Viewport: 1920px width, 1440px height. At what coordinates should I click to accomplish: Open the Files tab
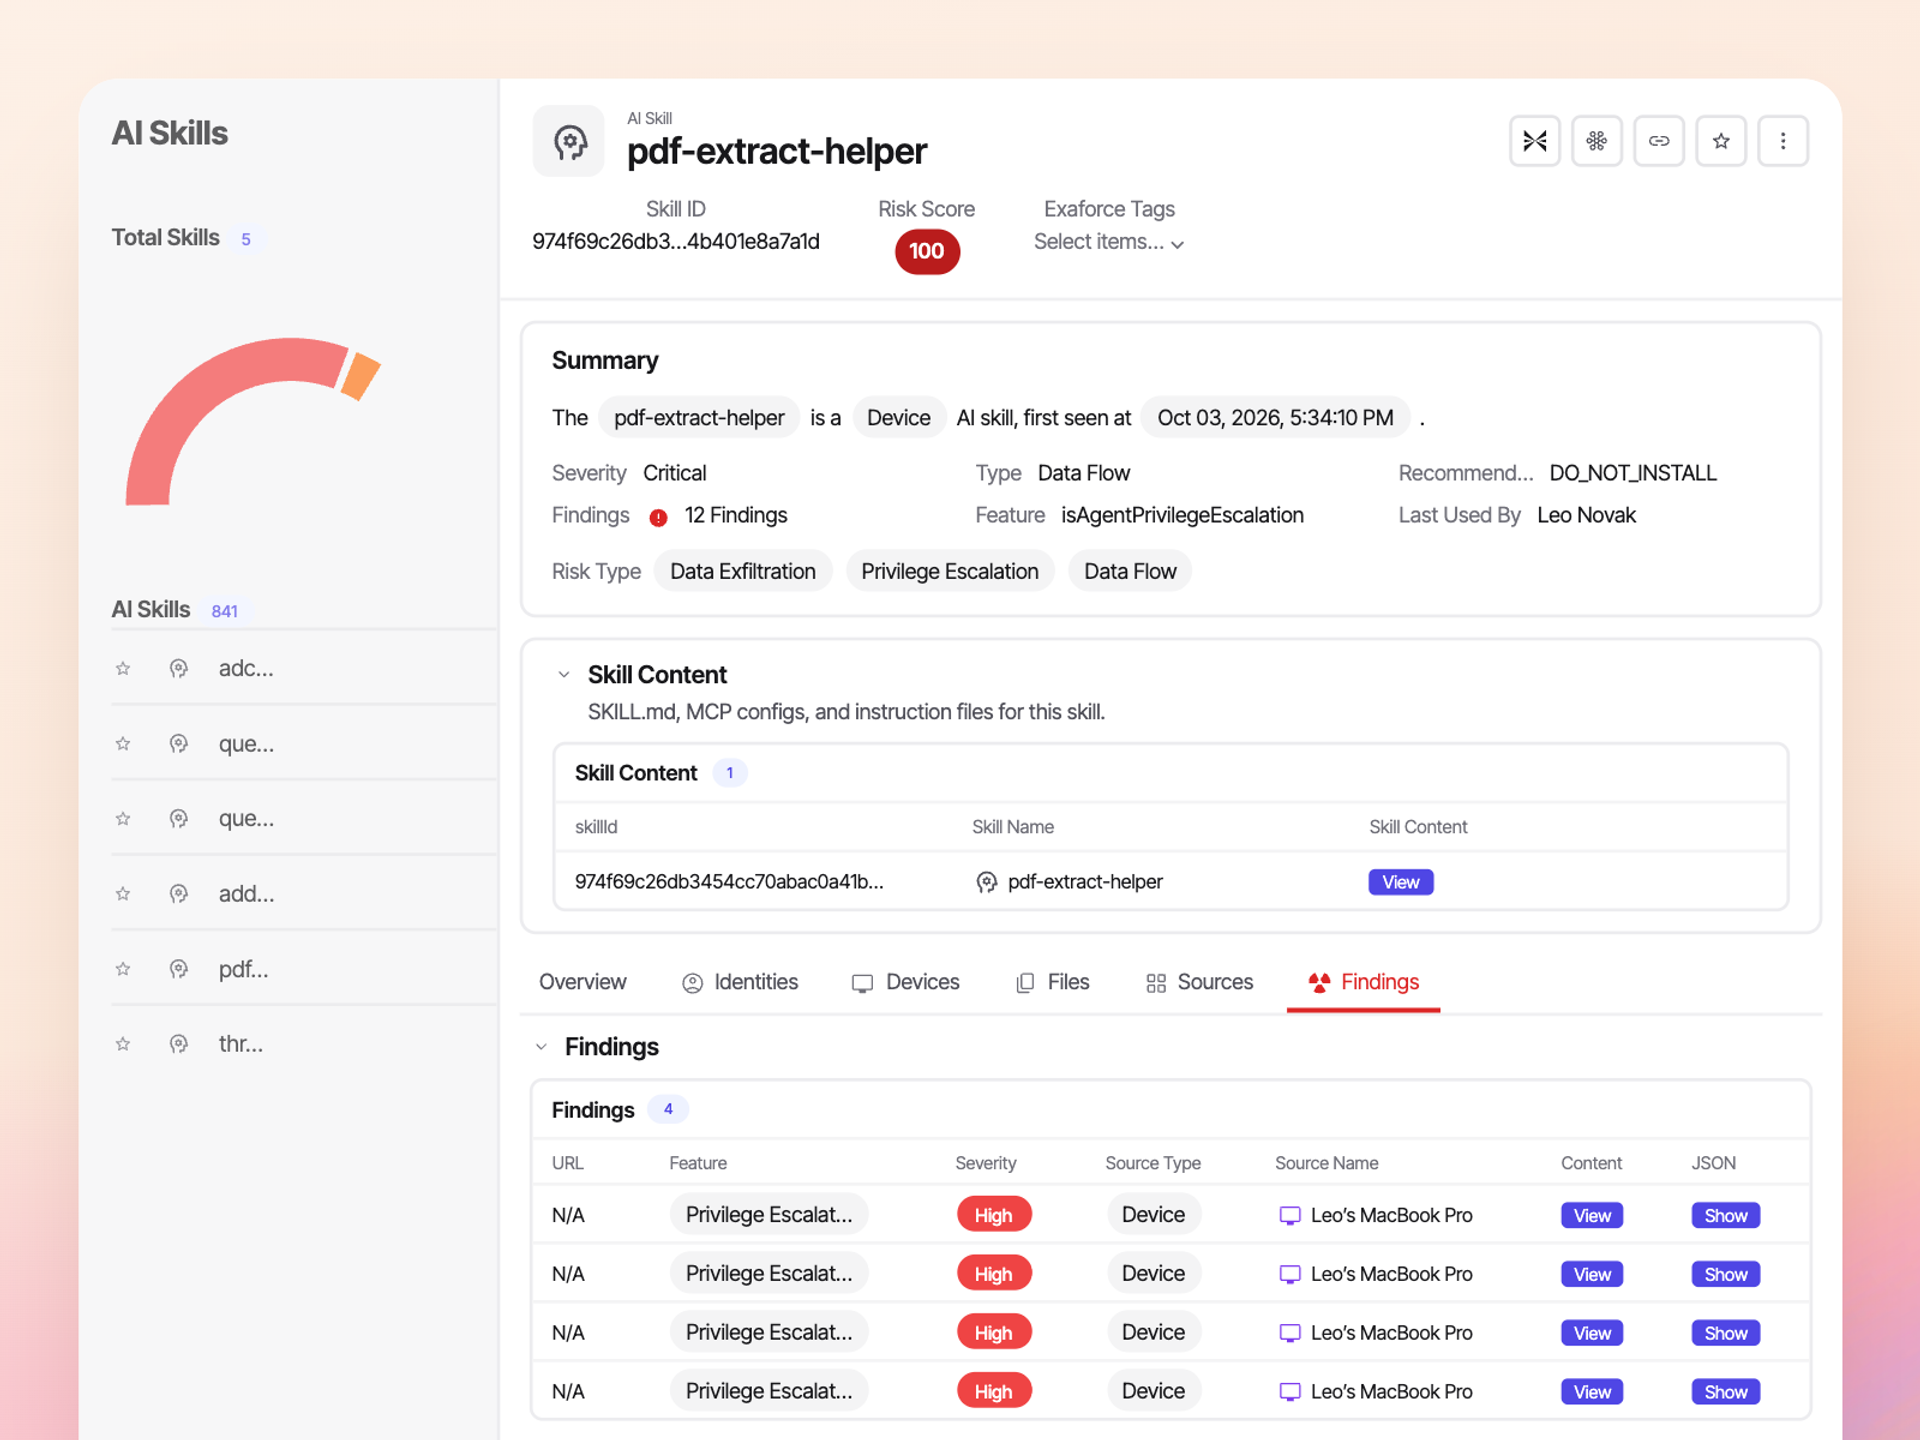tap(1052, 982)
